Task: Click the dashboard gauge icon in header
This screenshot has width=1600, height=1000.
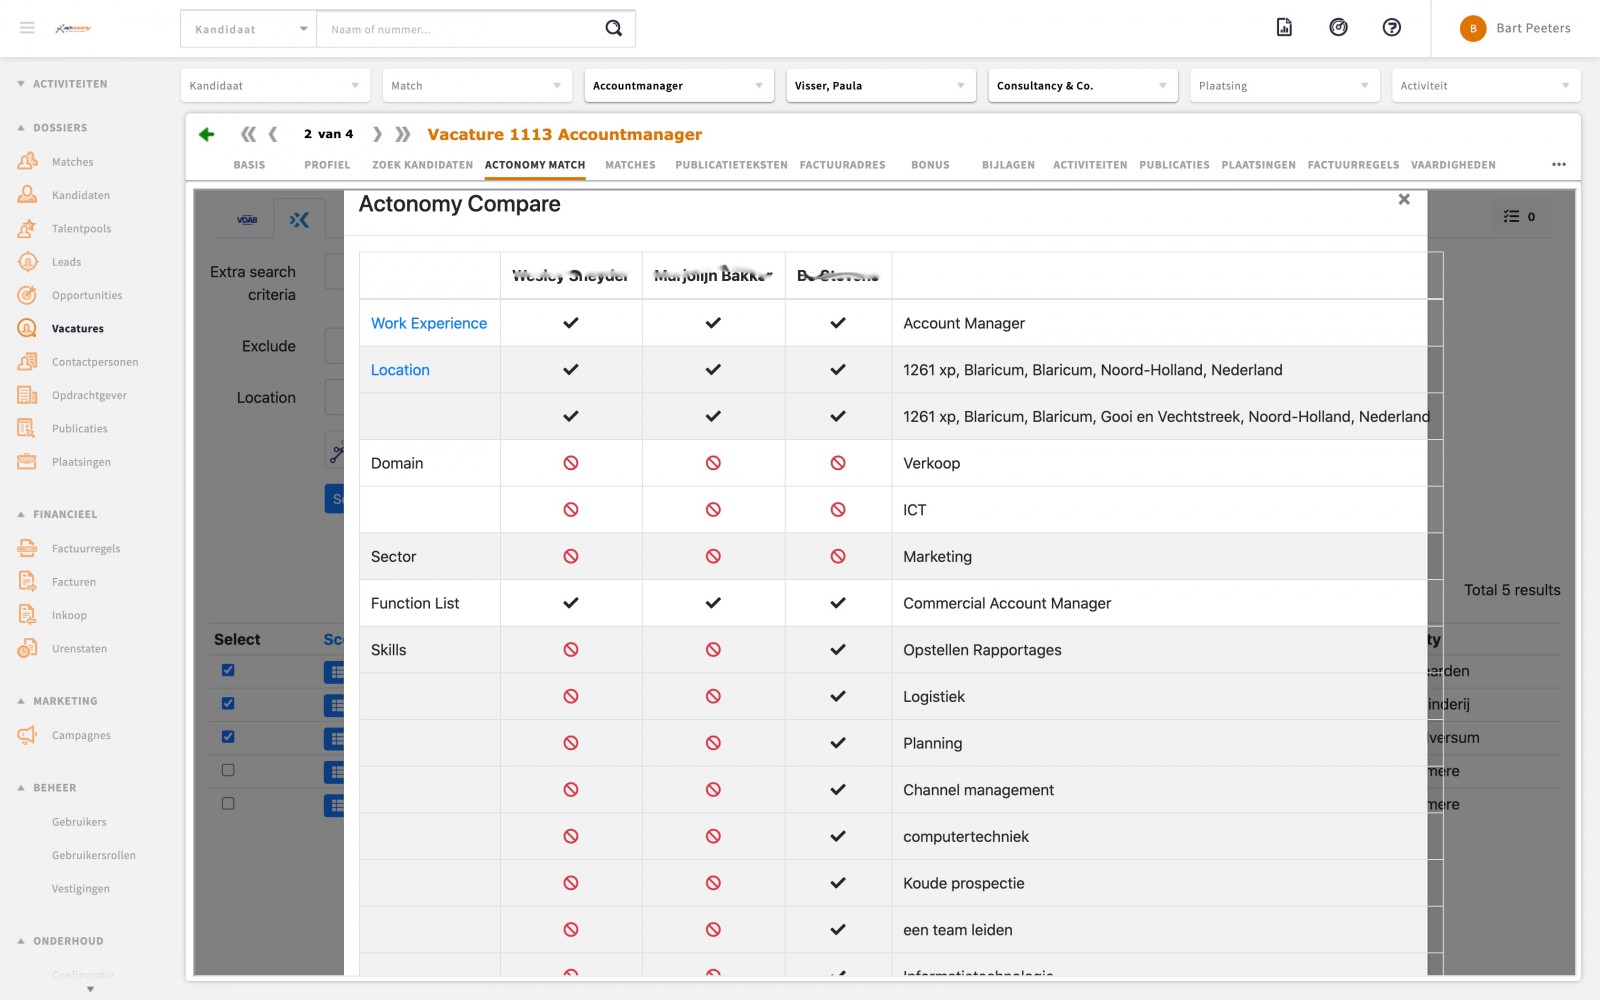Action: [1338, 28]
